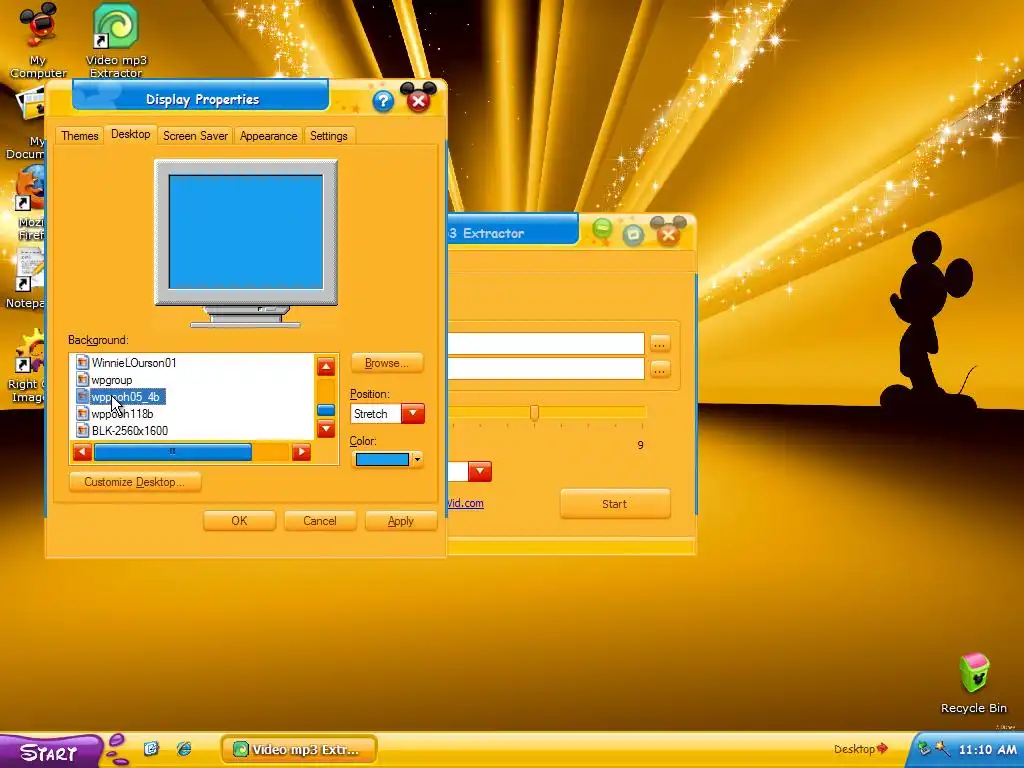Click the first text field in Extractor window
The width and height of the screenshot is (1024, 768).
point(547,344)
